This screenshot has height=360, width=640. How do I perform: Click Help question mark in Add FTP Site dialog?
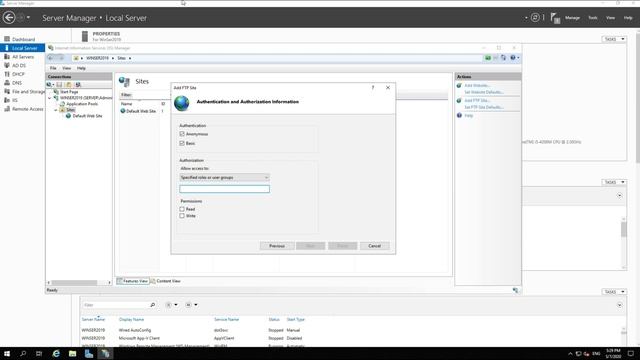(x=373, y=88)
